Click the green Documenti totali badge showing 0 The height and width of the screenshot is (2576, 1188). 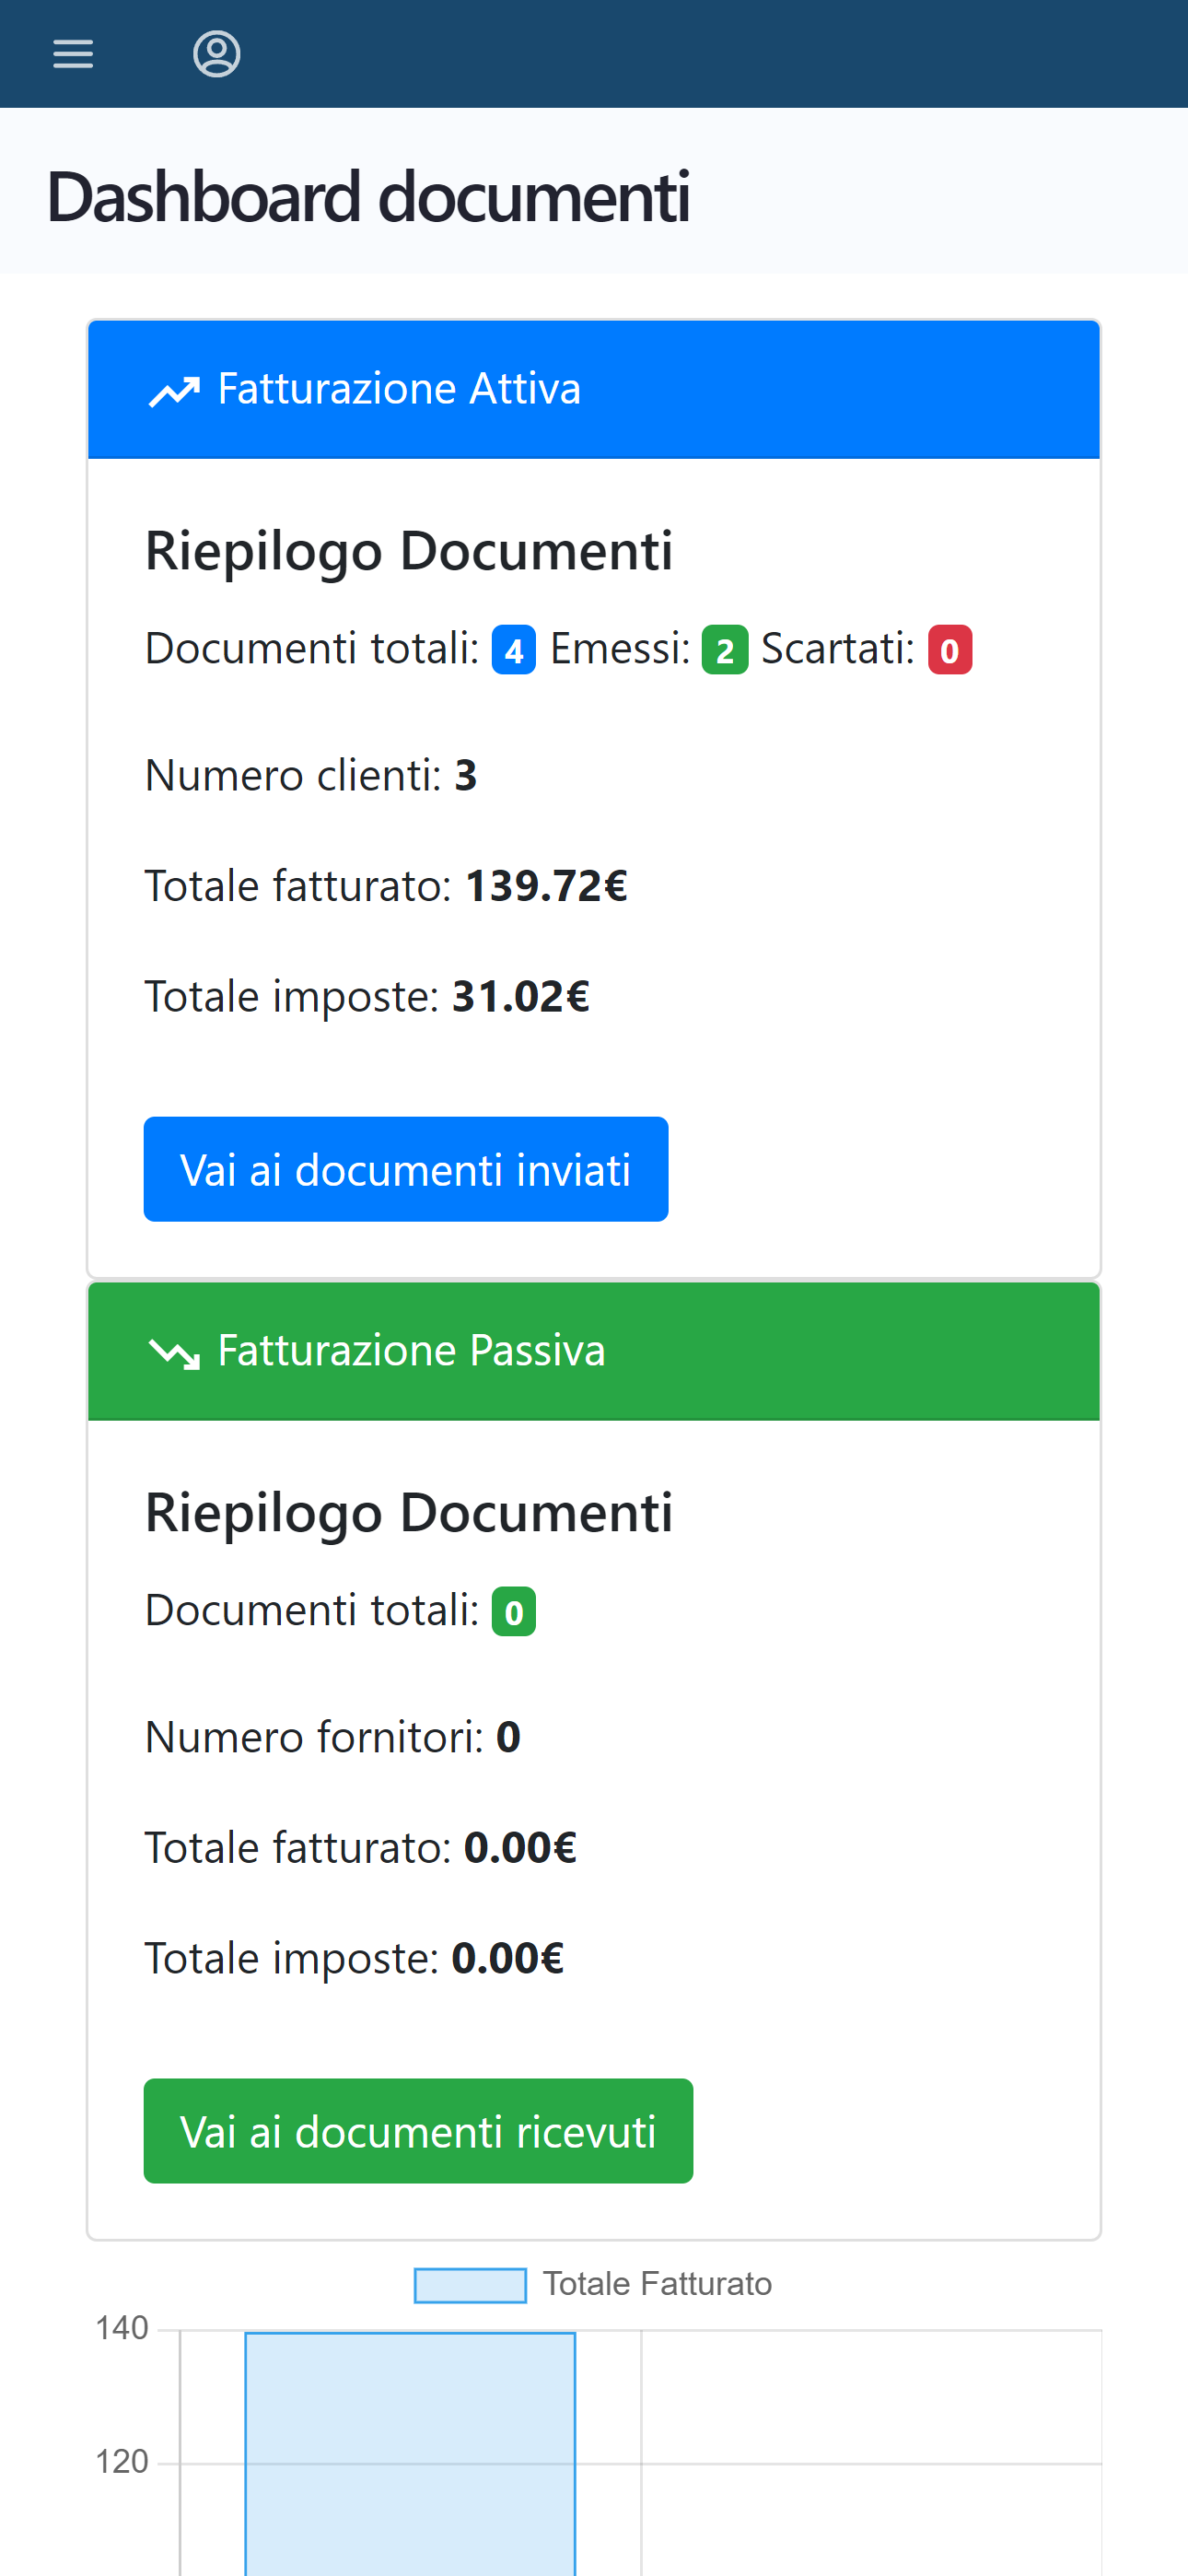click(x=513, y=1612)
